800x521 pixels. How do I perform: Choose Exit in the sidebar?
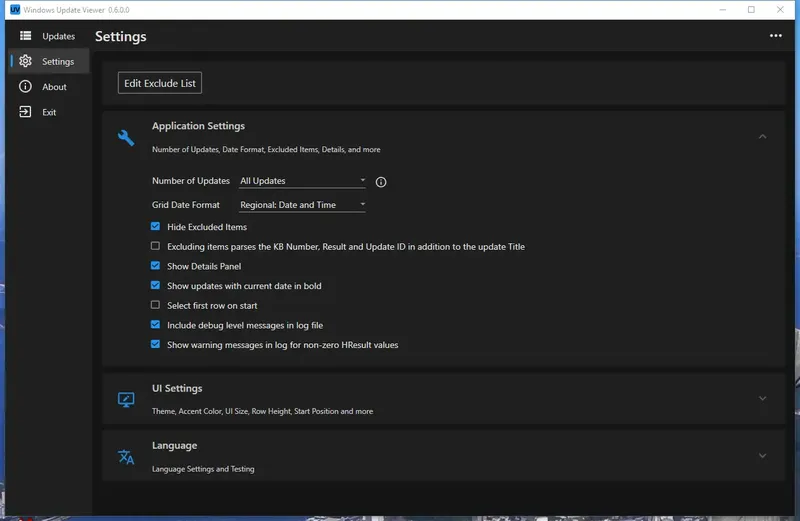point(49,112)
